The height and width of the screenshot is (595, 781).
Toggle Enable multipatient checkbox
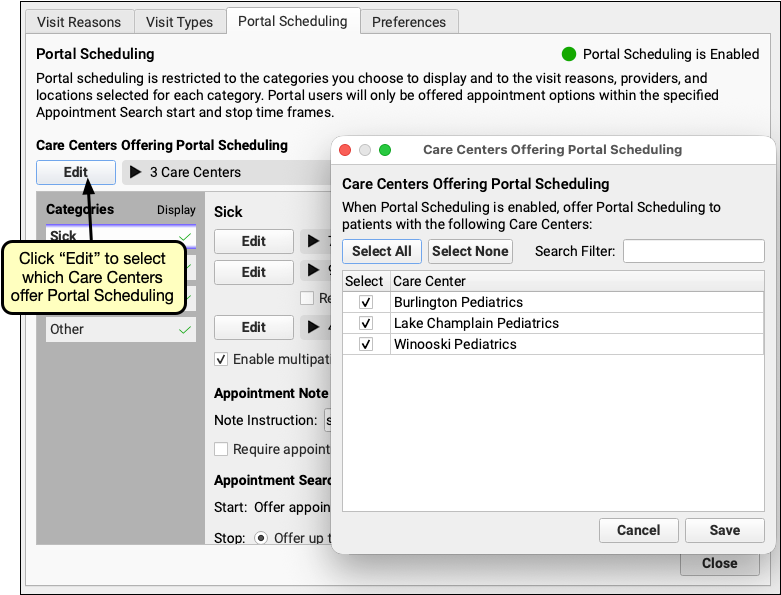[x=222, y=359]
